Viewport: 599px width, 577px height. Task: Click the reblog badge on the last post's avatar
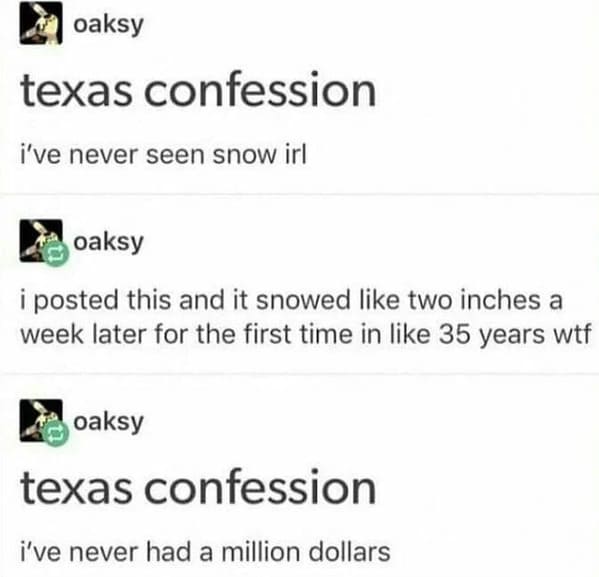(56, 434)
